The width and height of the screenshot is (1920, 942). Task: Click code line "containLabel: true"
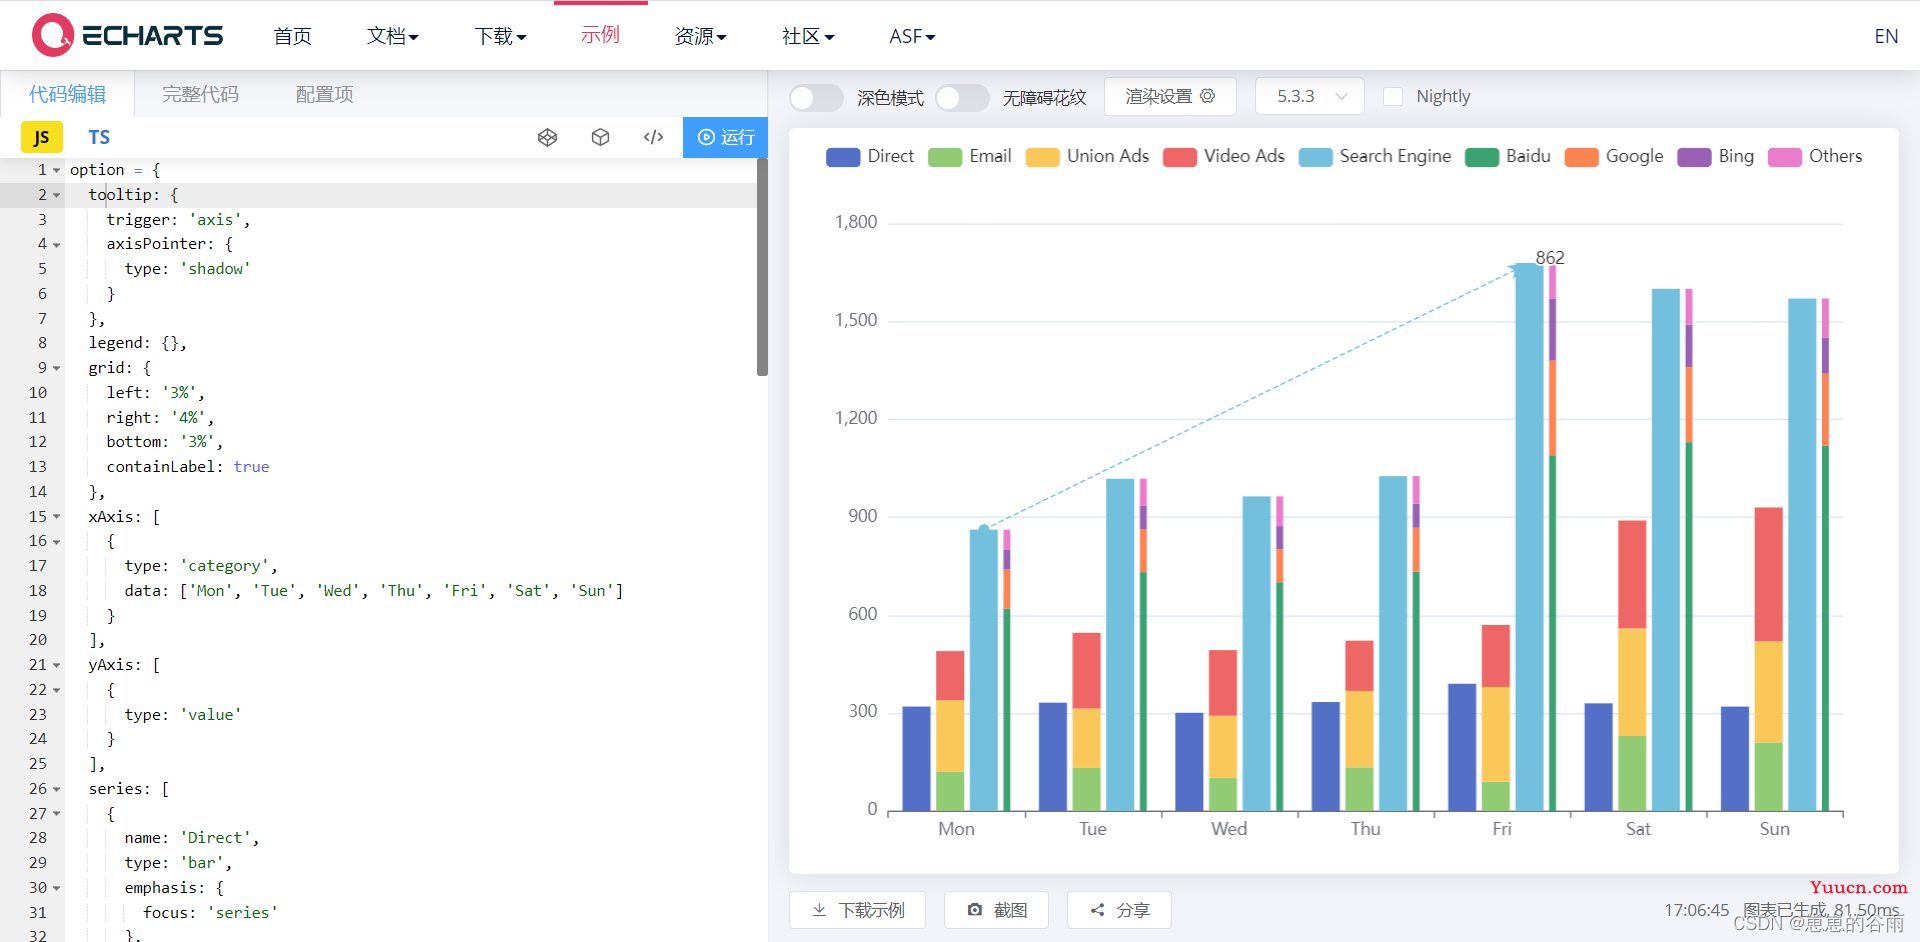coord(188,467)
